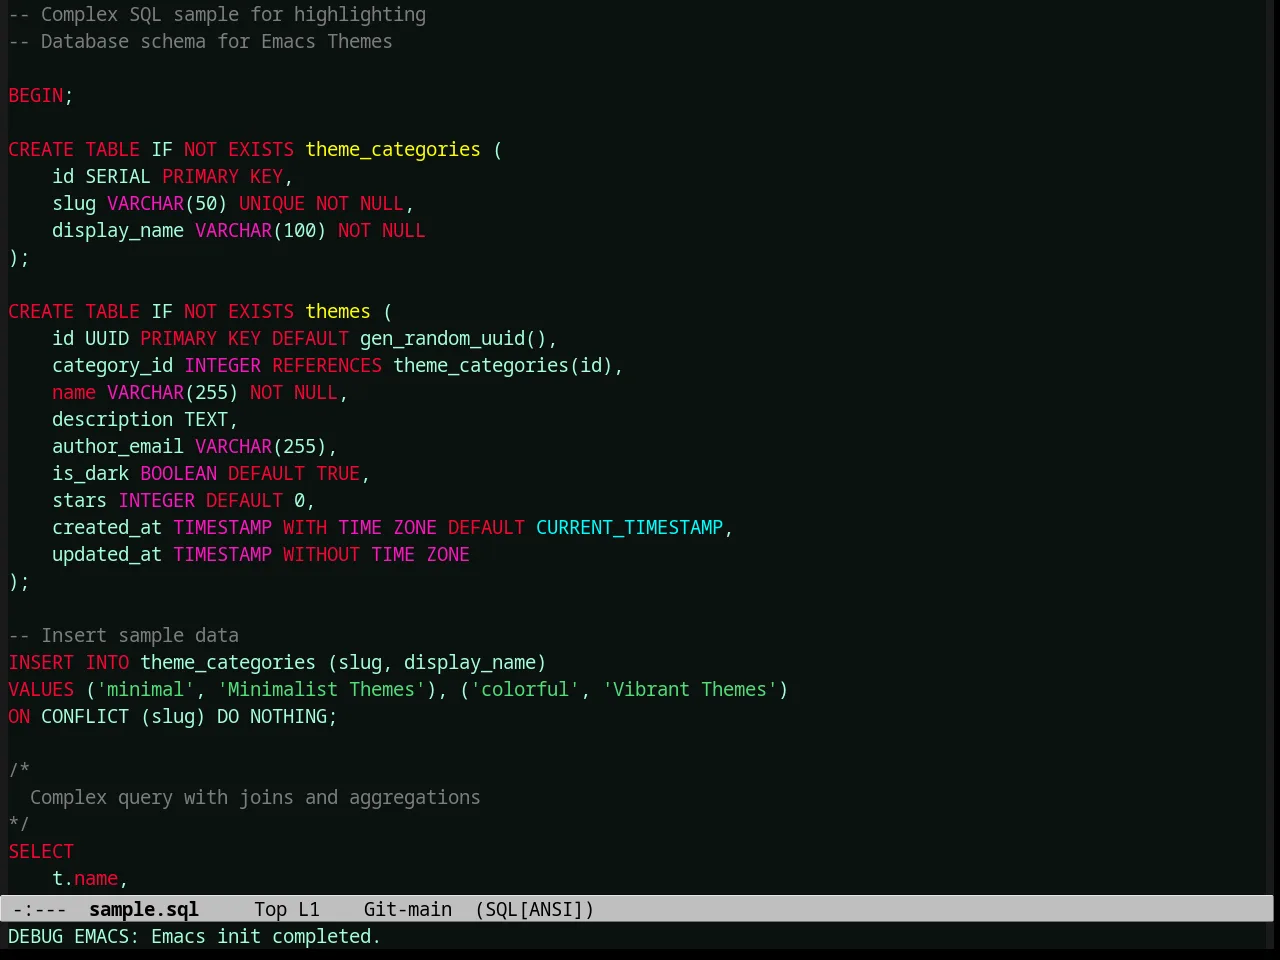Click PRIMARY on the id SERIAL line
The width and height of the screenshot is (1280, 960).
coord(201,176)
